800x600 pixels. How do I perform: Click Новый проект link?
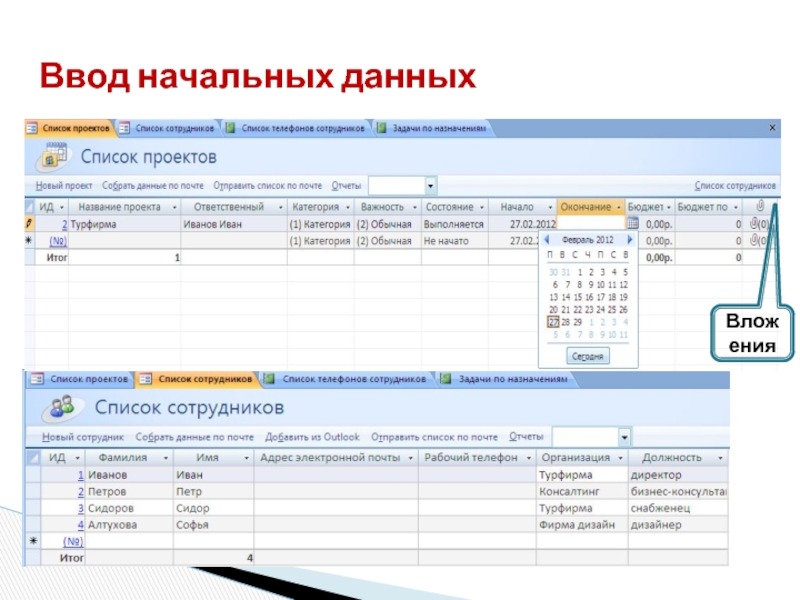click(x=65, y=186)
